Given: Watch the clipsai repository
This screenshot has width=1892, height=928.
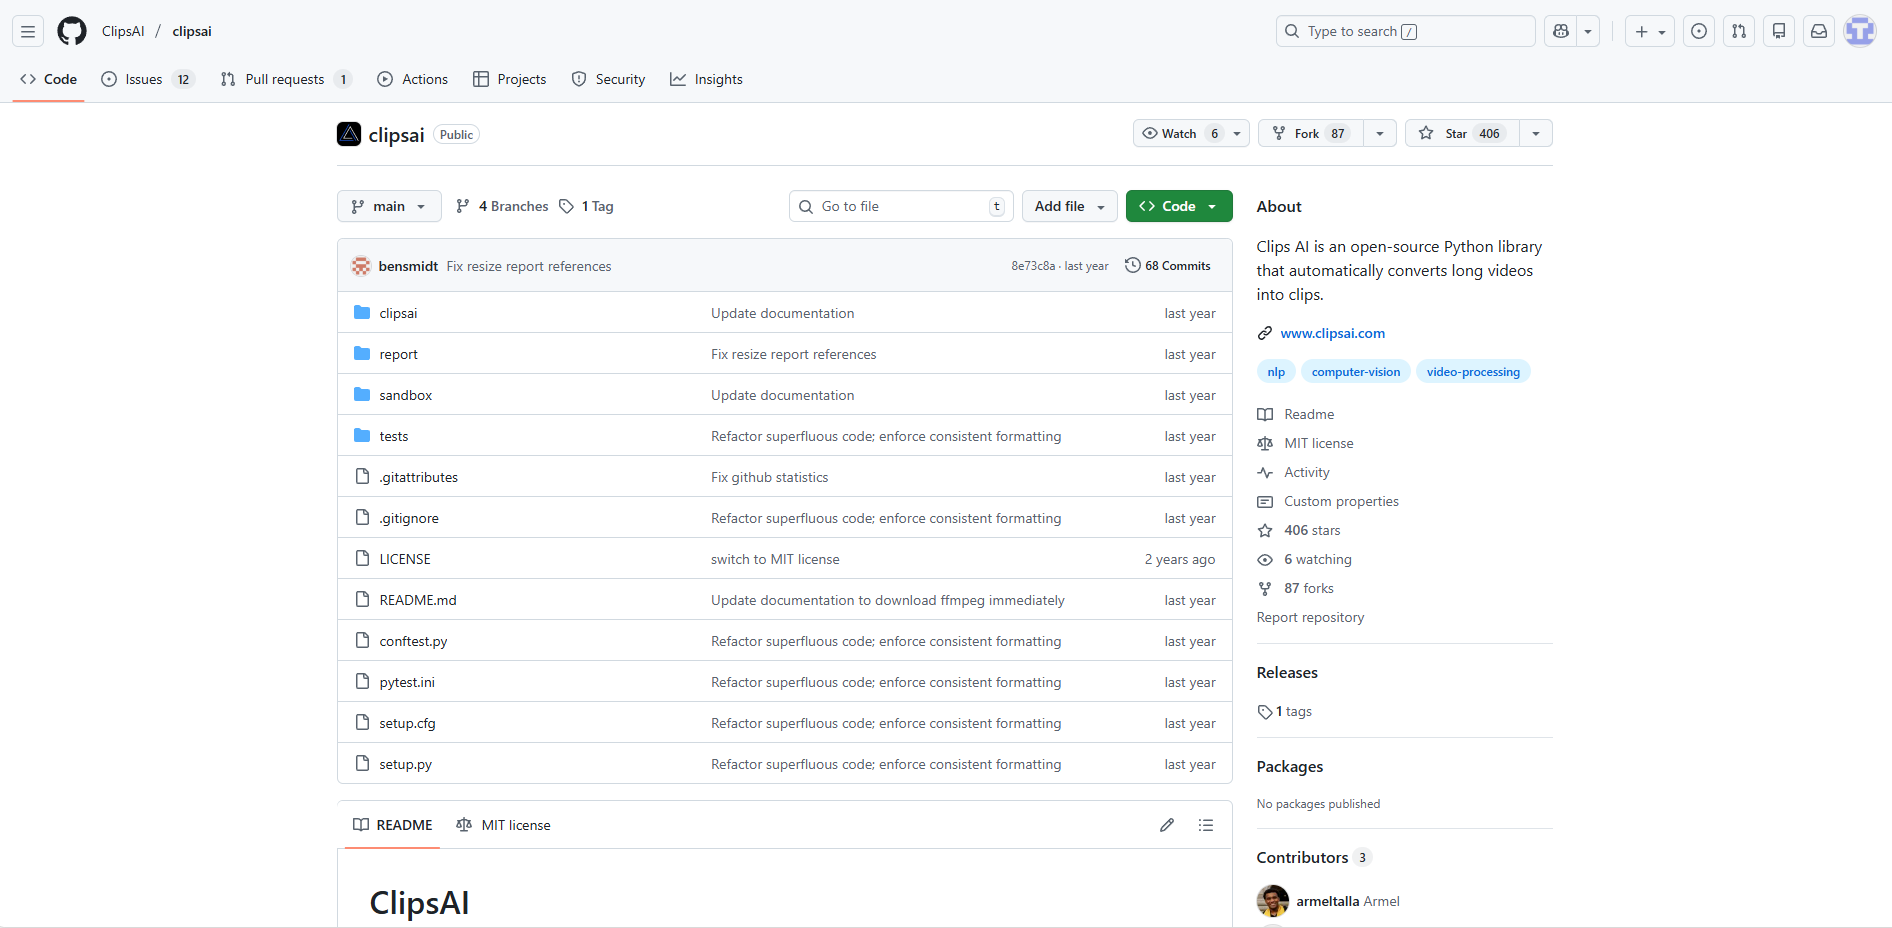Looking at the screenshot, I should pos(1180,133).
